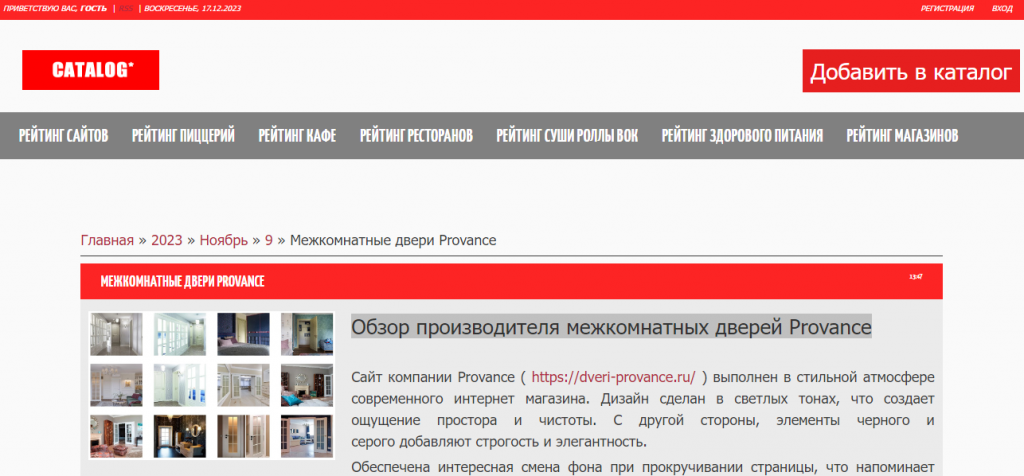Open "Рейтинг здорового питания" menu item
1024x476 pixels.
point(742,135)
